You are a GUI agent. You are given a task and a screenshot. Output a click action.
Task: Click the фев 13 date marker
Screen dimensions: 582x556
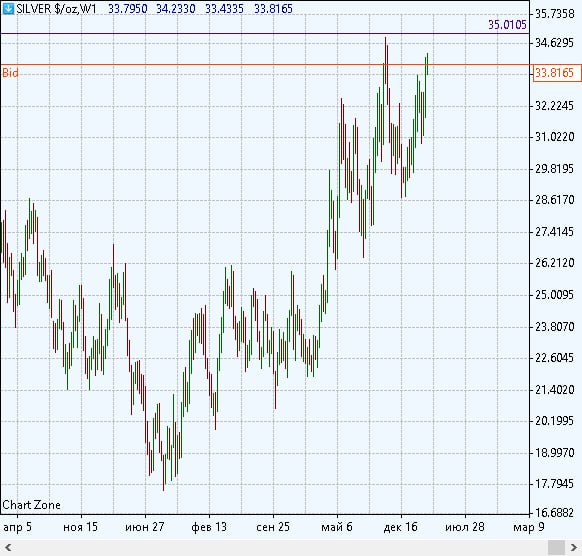click(x=209, y=527)
